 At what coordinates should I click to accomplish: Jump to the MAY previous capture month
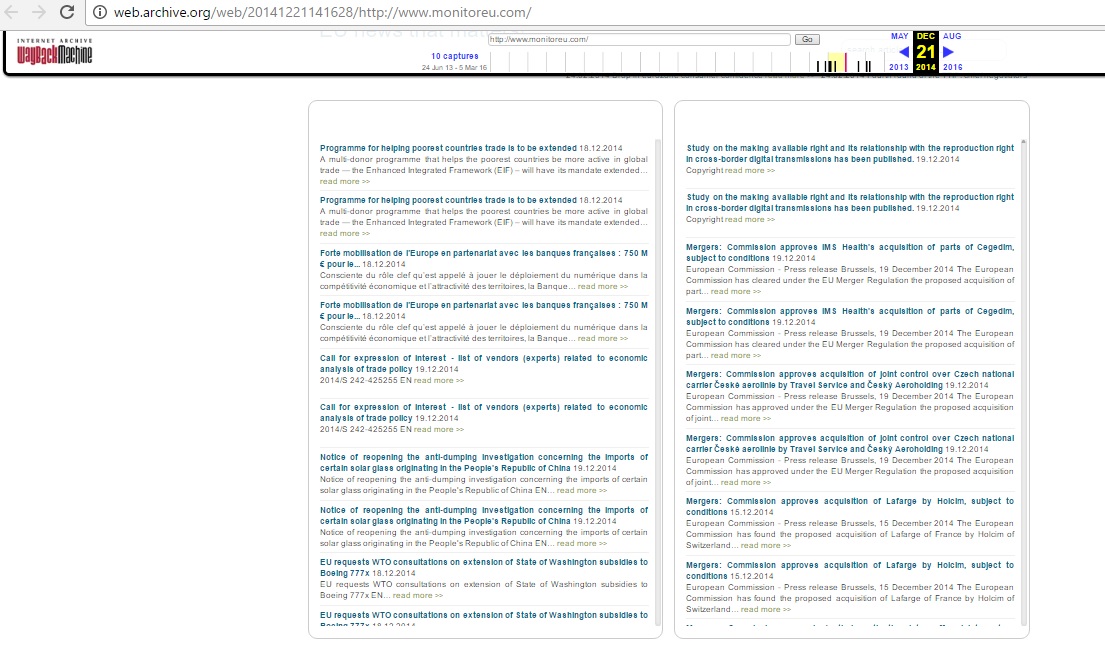point(899,37)
